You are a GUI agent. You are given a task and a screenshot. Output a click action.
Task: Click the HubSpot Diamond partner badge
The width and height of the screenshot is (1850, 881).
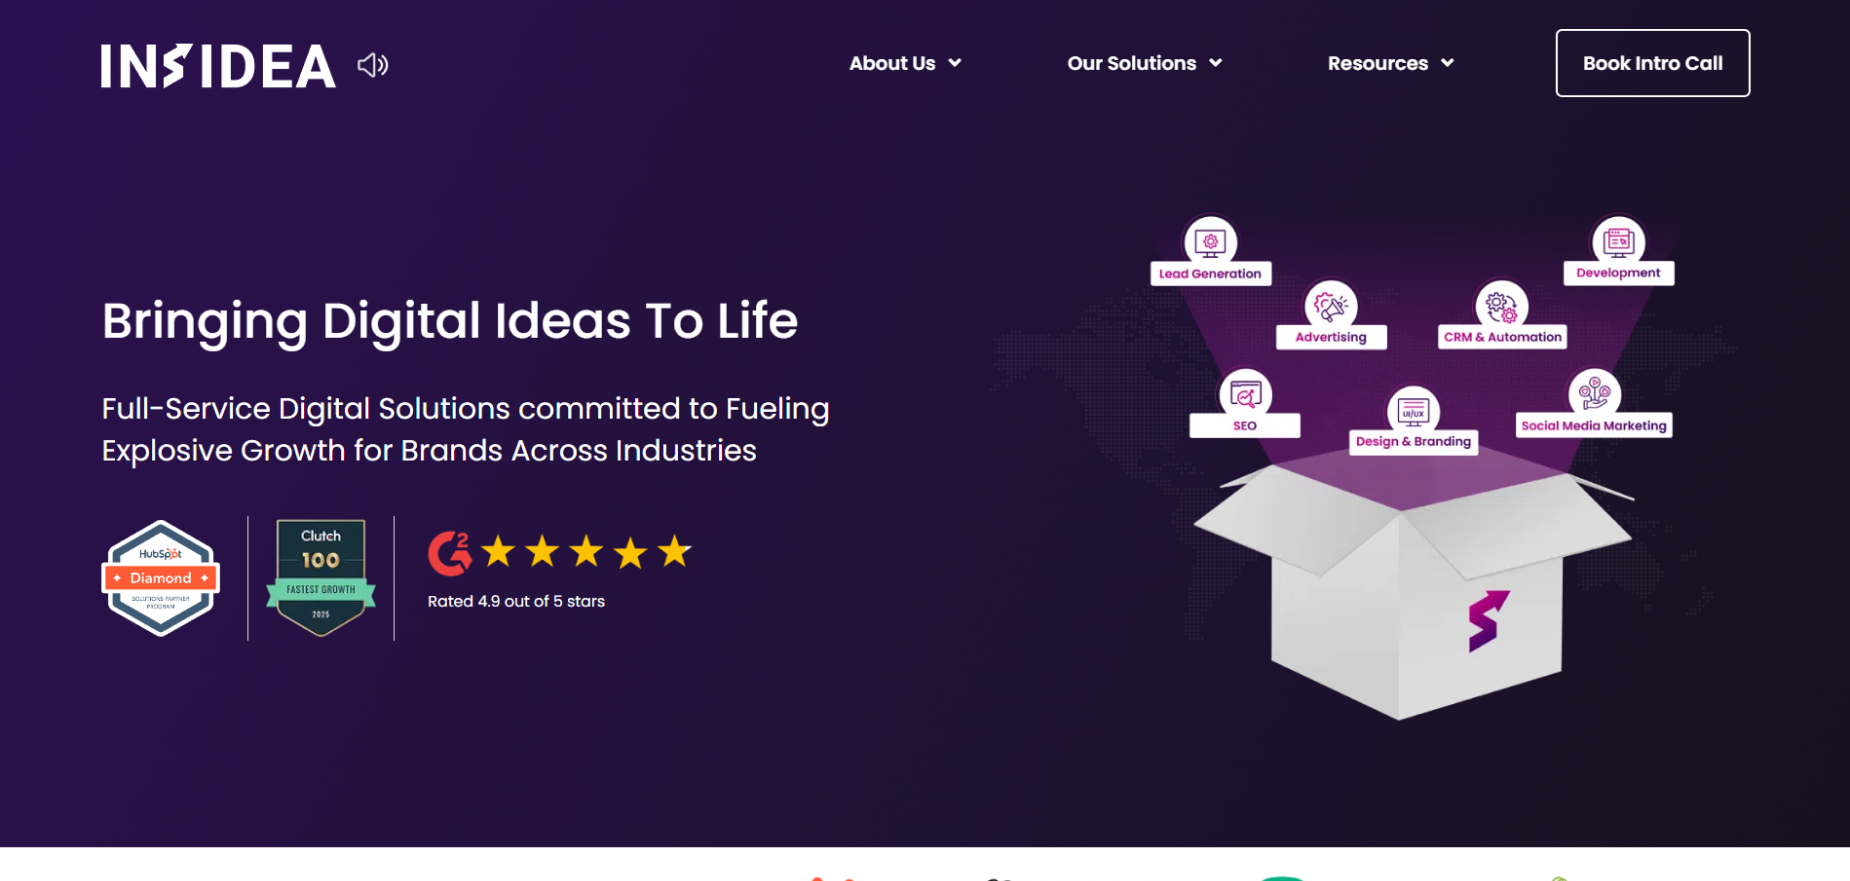click(x=160, y=578)
